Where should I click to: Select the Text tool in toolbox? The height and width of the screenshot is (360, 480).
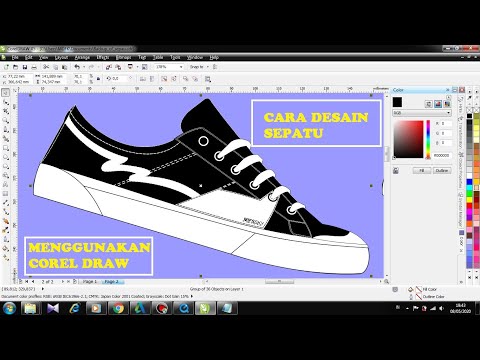point(6,184)
